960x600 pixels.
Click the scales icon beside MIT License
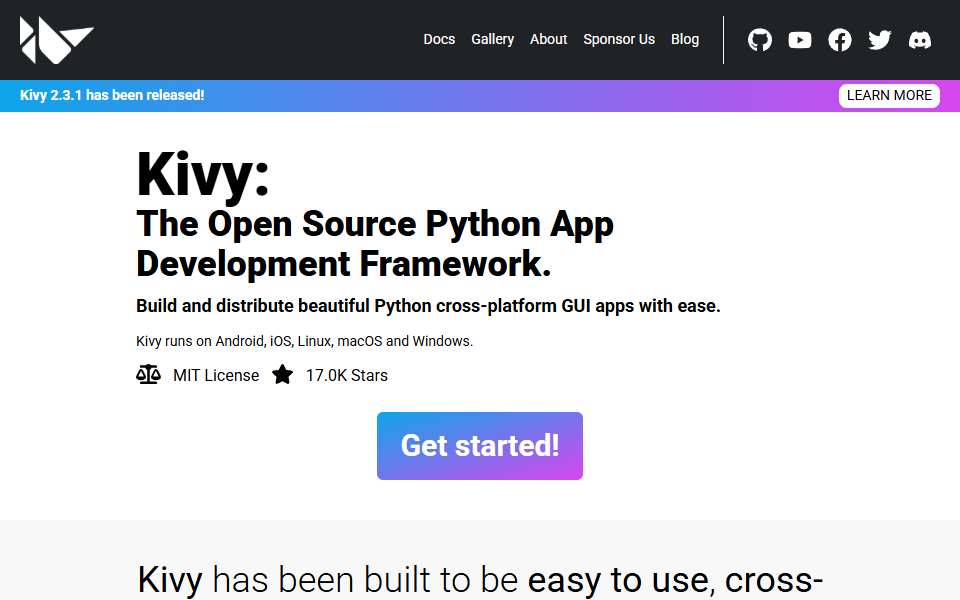click(148, 374)
